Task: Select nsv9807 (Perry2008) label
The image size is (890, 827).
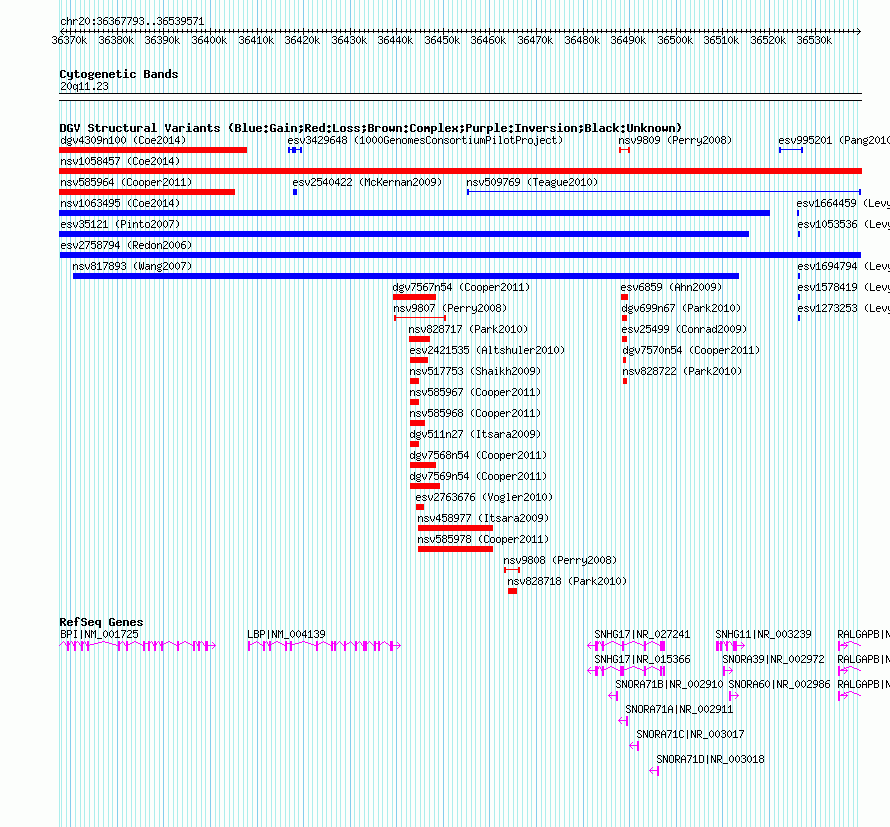Action: 450,308
